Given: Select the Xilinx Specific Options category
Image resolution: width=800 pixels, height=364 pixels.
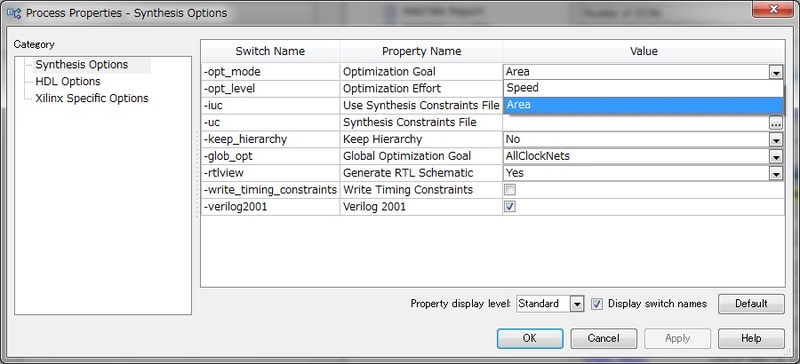Looking at the screenshot, I should 92,99.
